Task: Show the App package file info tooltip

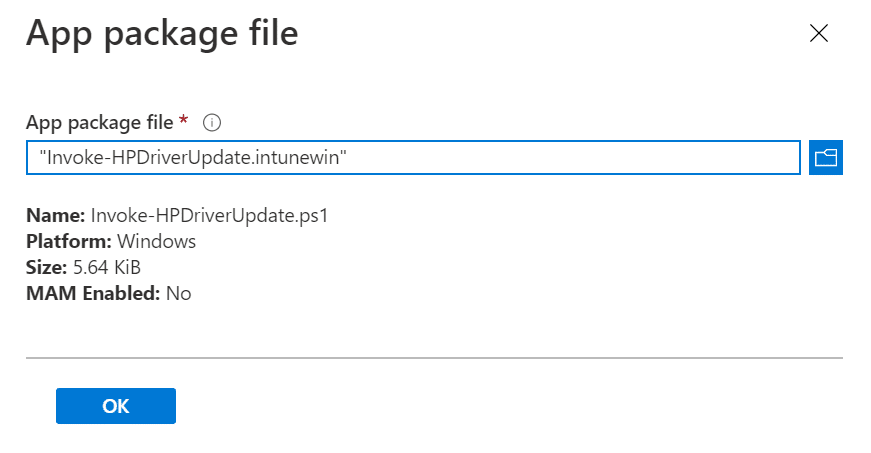Action: (212, 122)
